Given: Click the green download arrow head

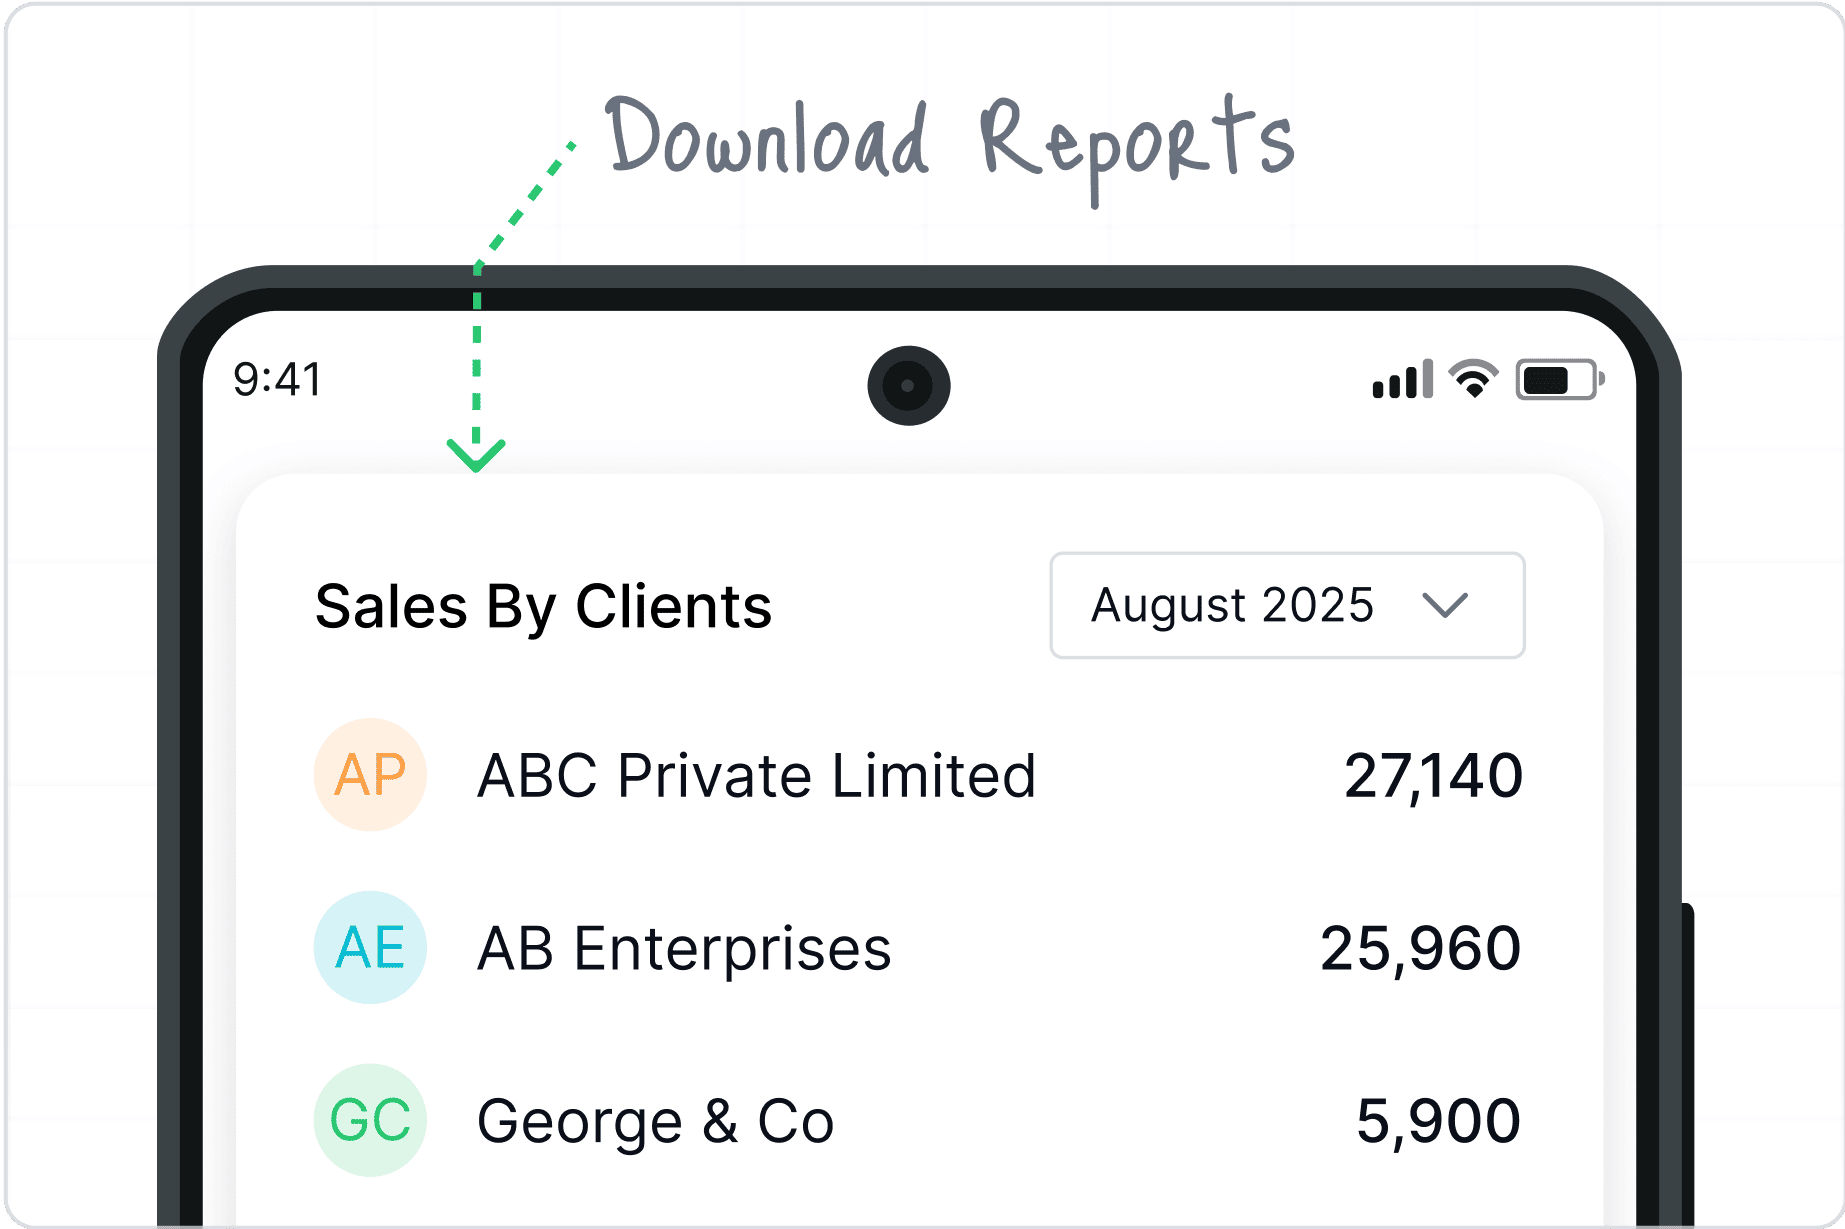Looking at the screenshot, I should 476,455.
